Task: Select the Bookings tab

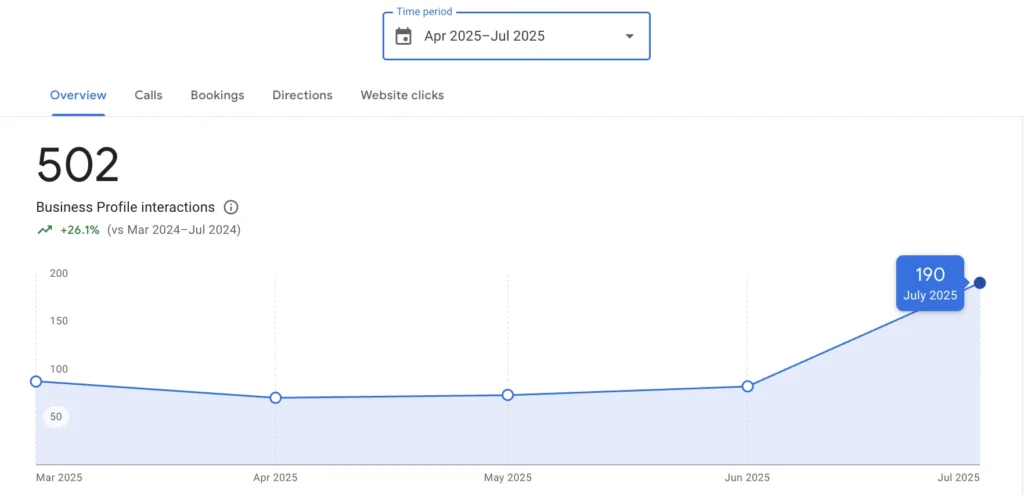Action: [217, 95]
